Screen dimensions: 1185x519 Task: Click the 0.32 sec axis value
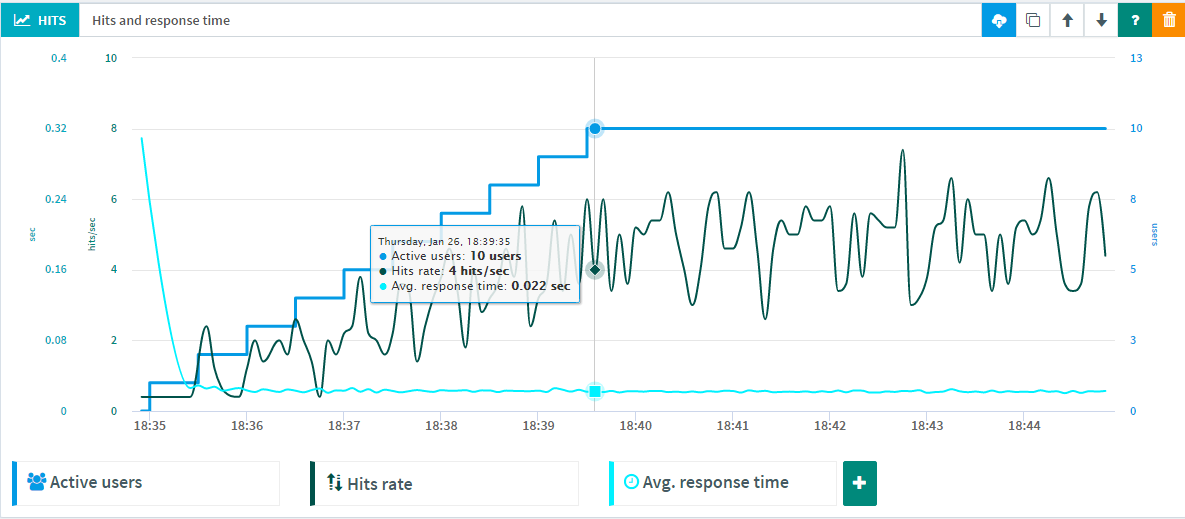pyautogui.click(x=57, y=128)
